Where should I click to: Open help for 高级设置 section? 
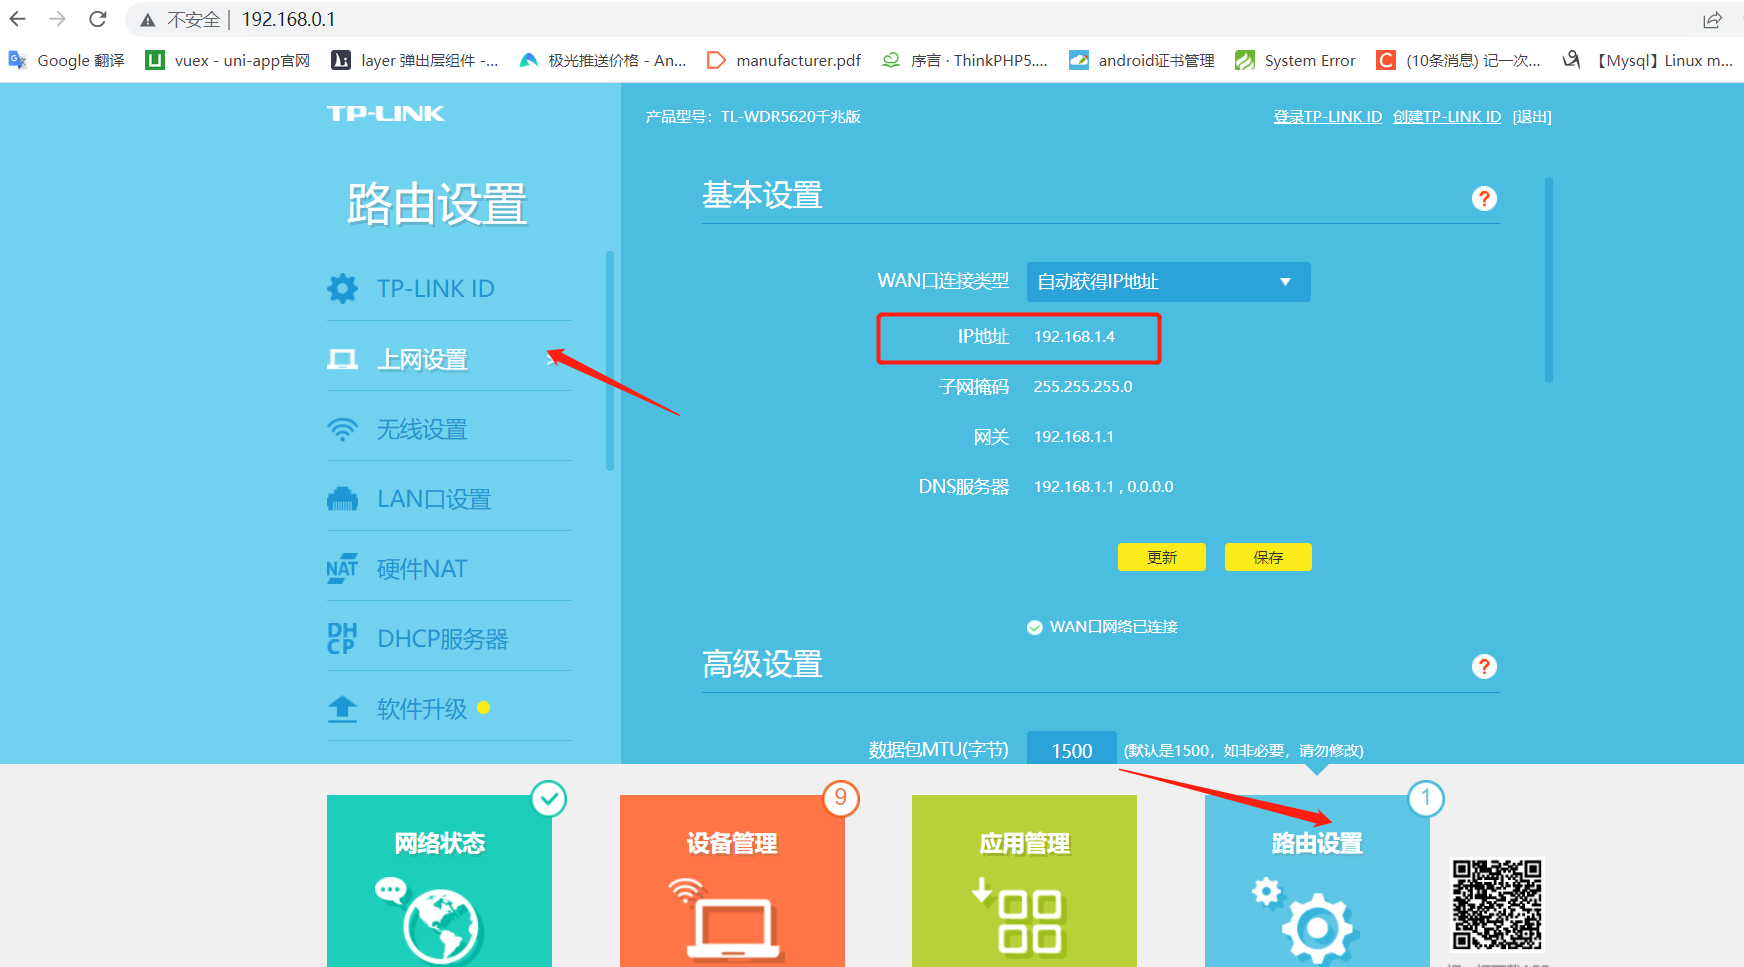(1484, 666)
